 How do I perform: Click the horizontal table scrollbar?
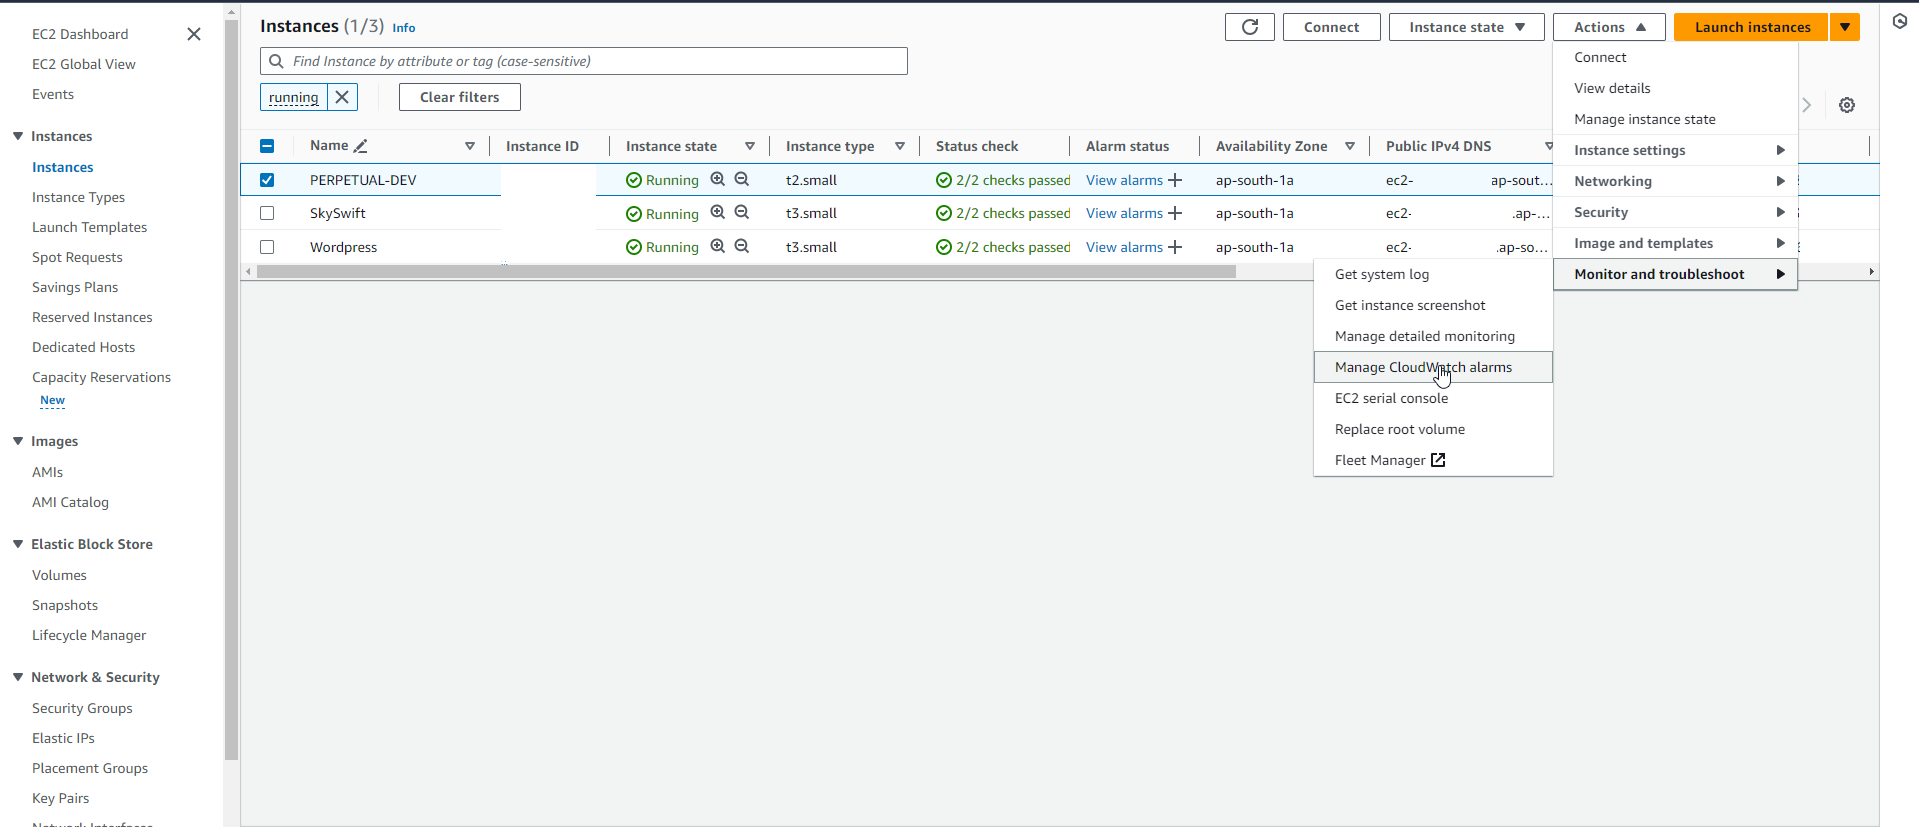[x=746, y=272]
